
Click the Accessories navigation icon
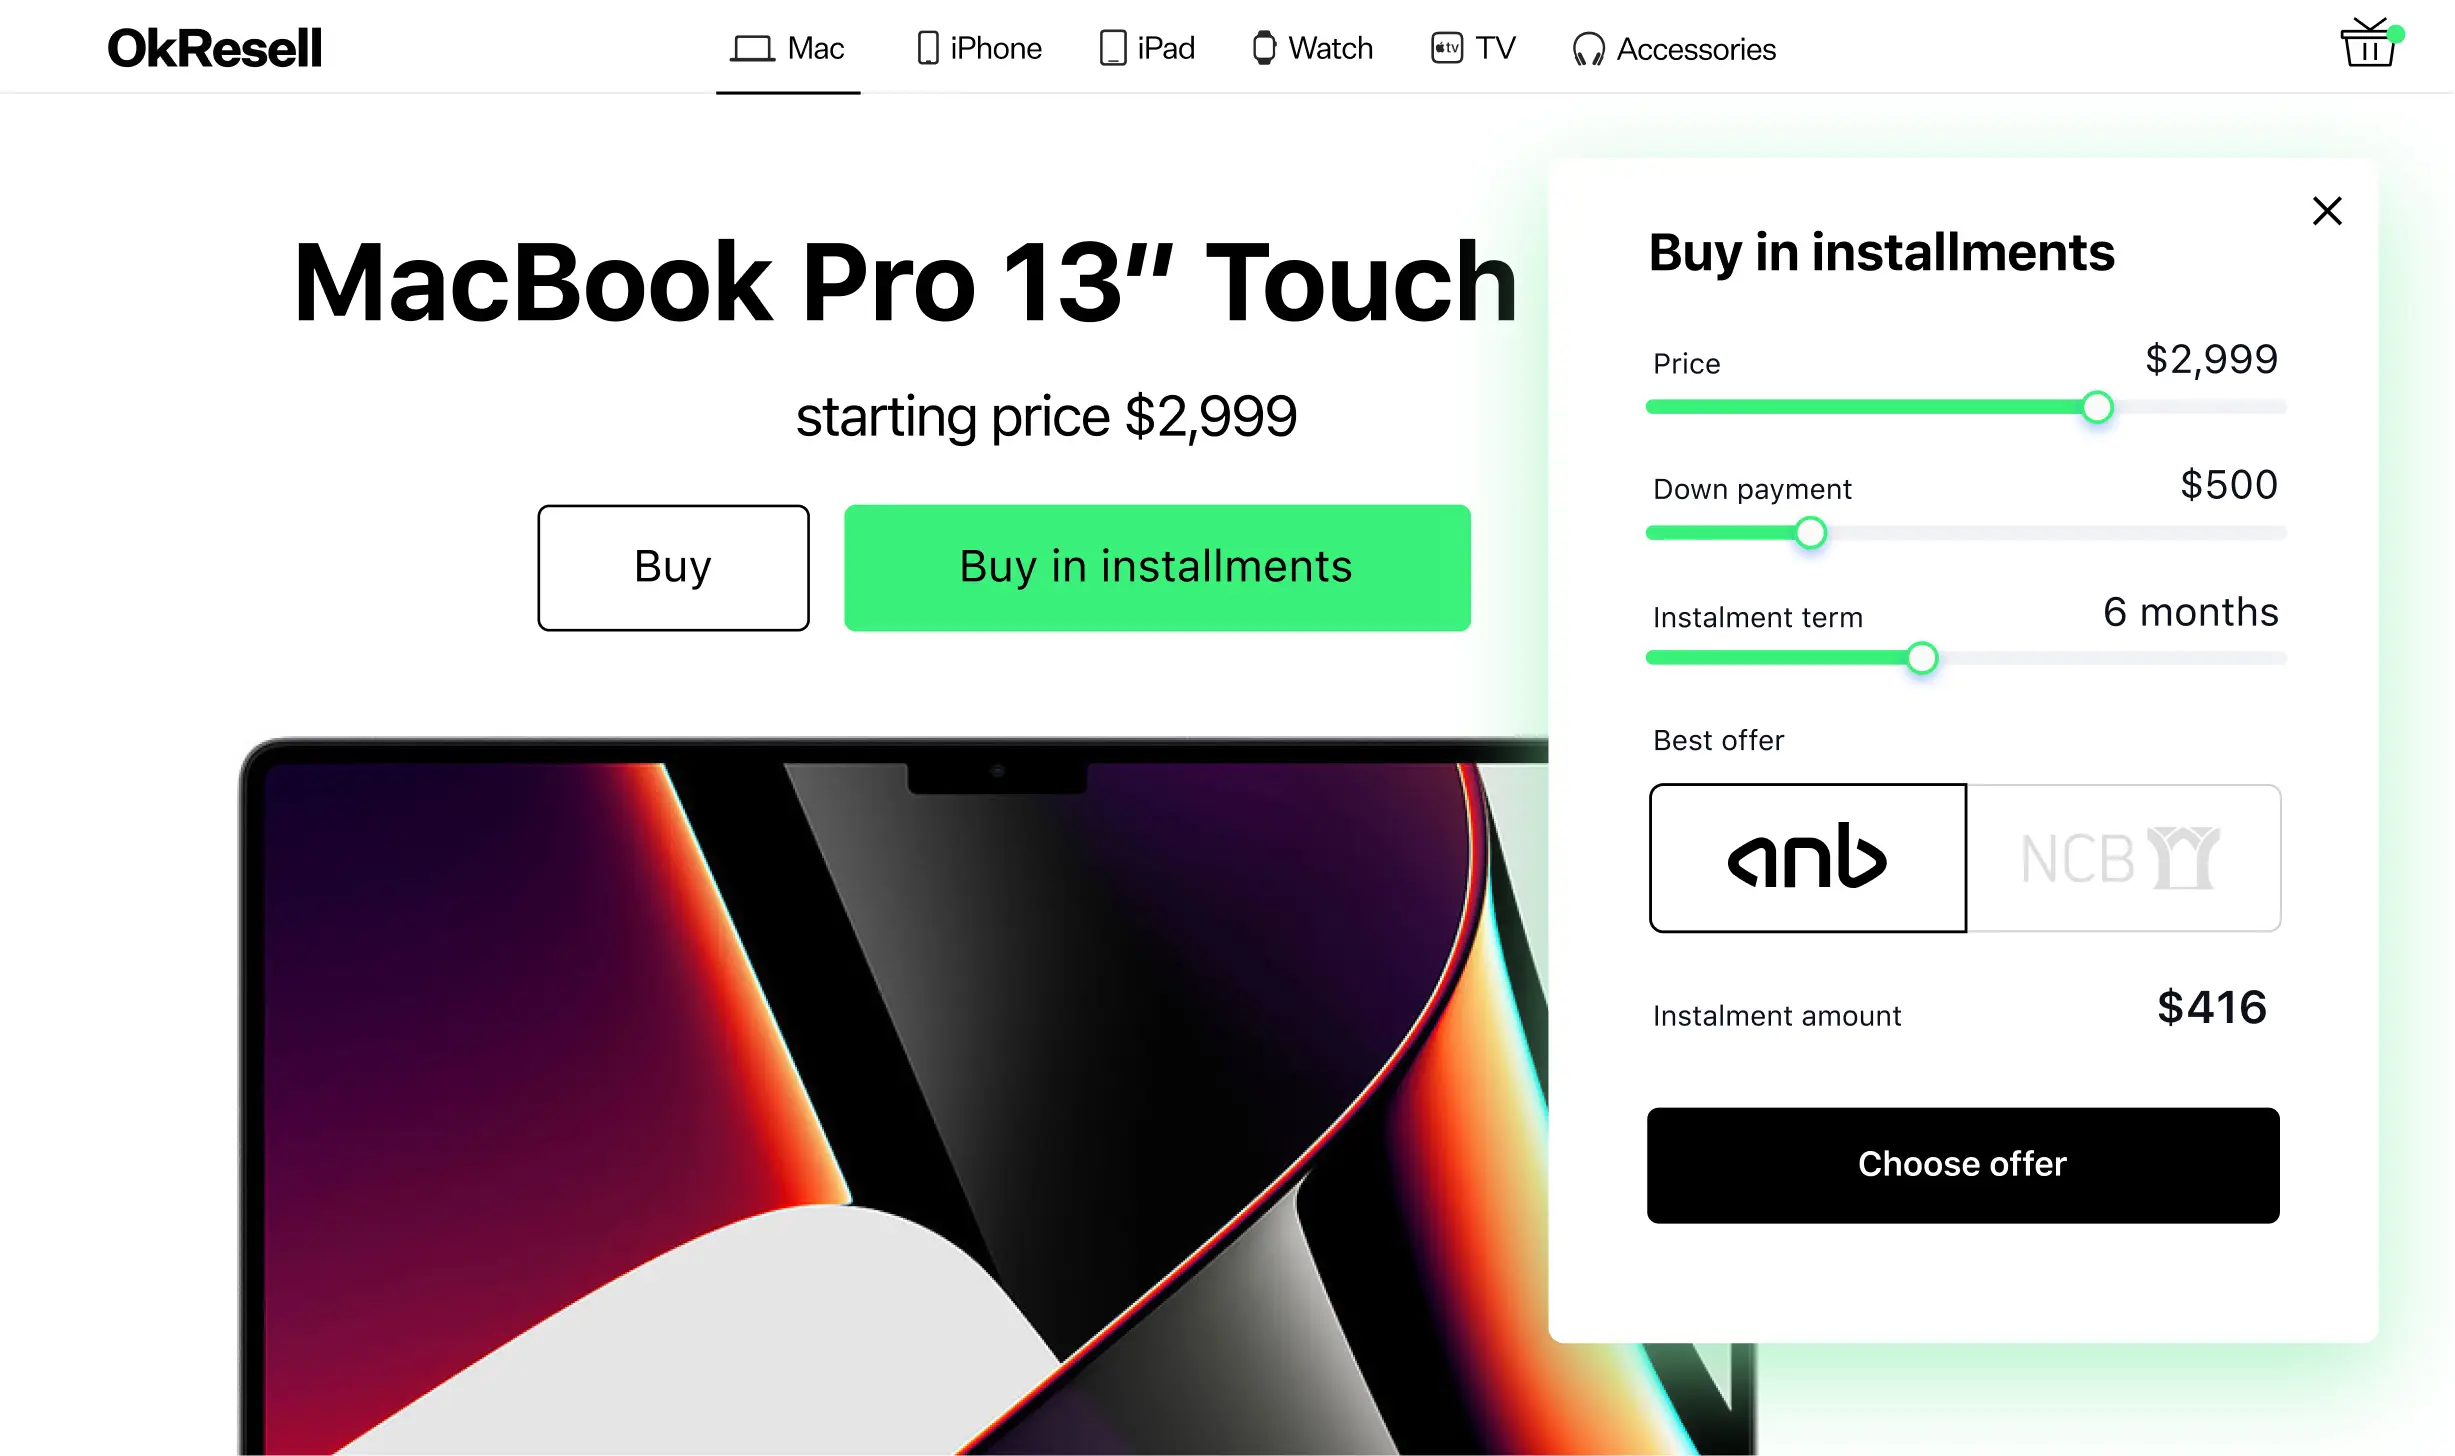1582,49
